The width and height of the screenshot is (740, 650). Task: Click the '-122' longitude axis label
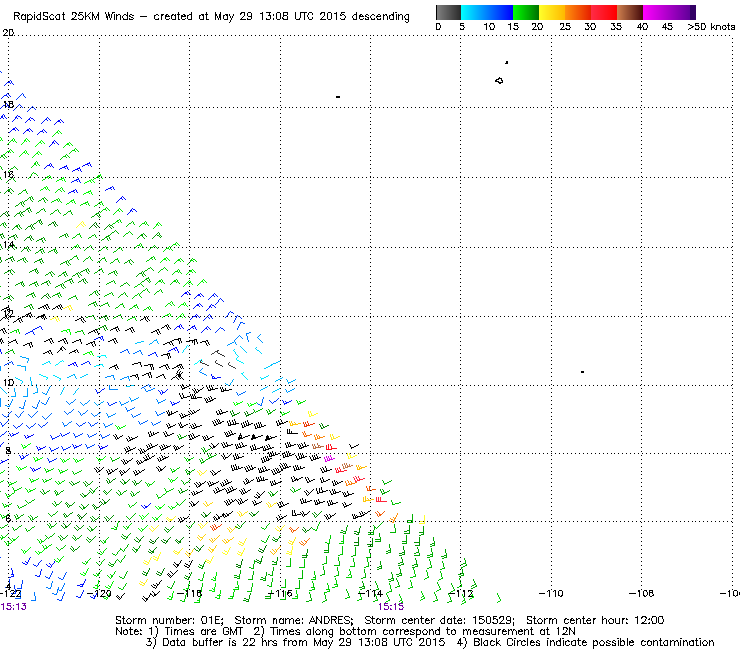(11, 593)
